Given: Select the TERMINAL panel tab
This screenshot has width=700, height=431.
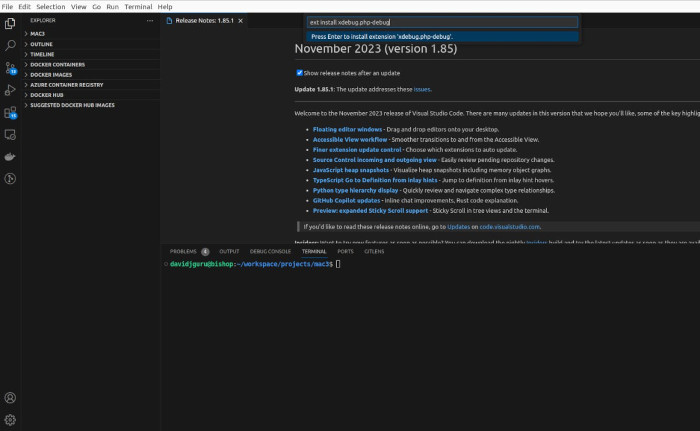Looking at the screenshot, I should [314, 251].
